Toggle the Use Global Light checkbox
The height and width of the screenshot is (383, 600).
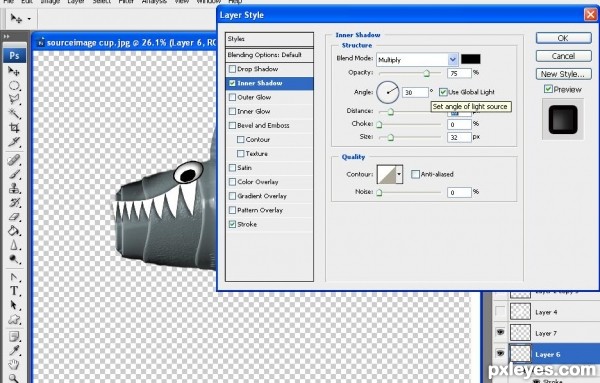(443, 92)
